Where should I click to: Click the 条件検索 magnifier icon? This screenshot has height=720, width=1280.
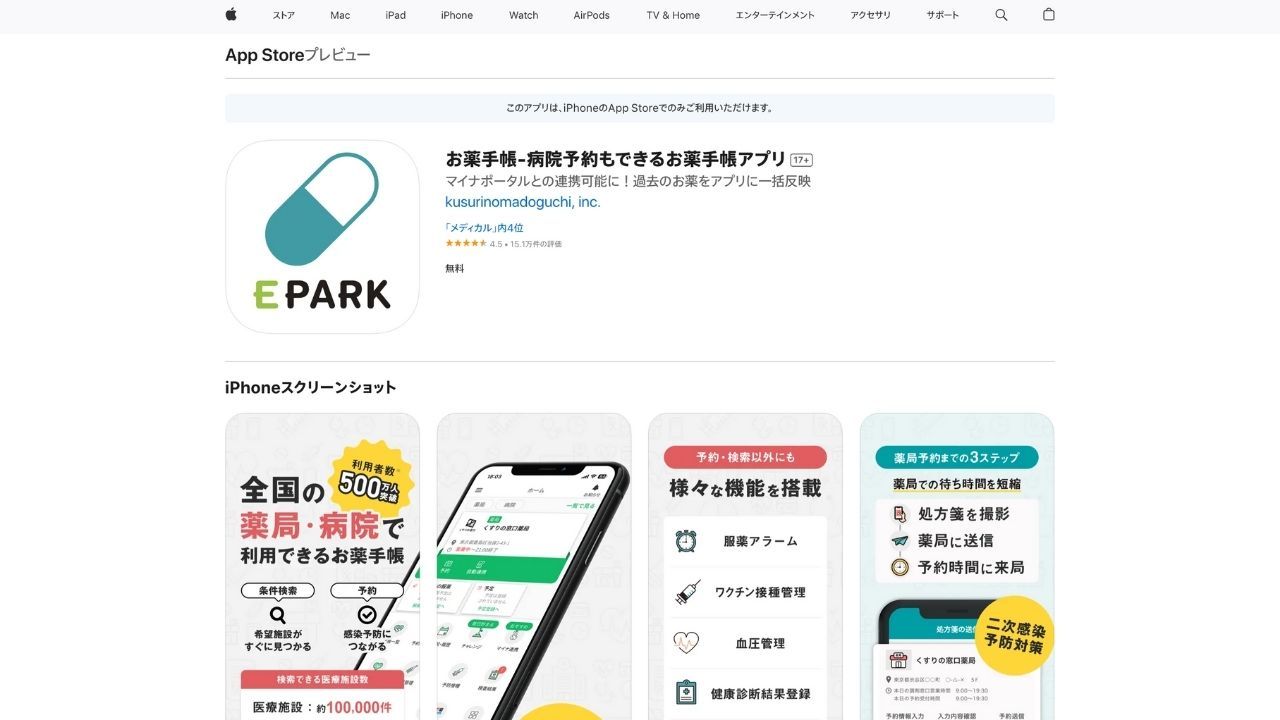click(x=278, y=615)
